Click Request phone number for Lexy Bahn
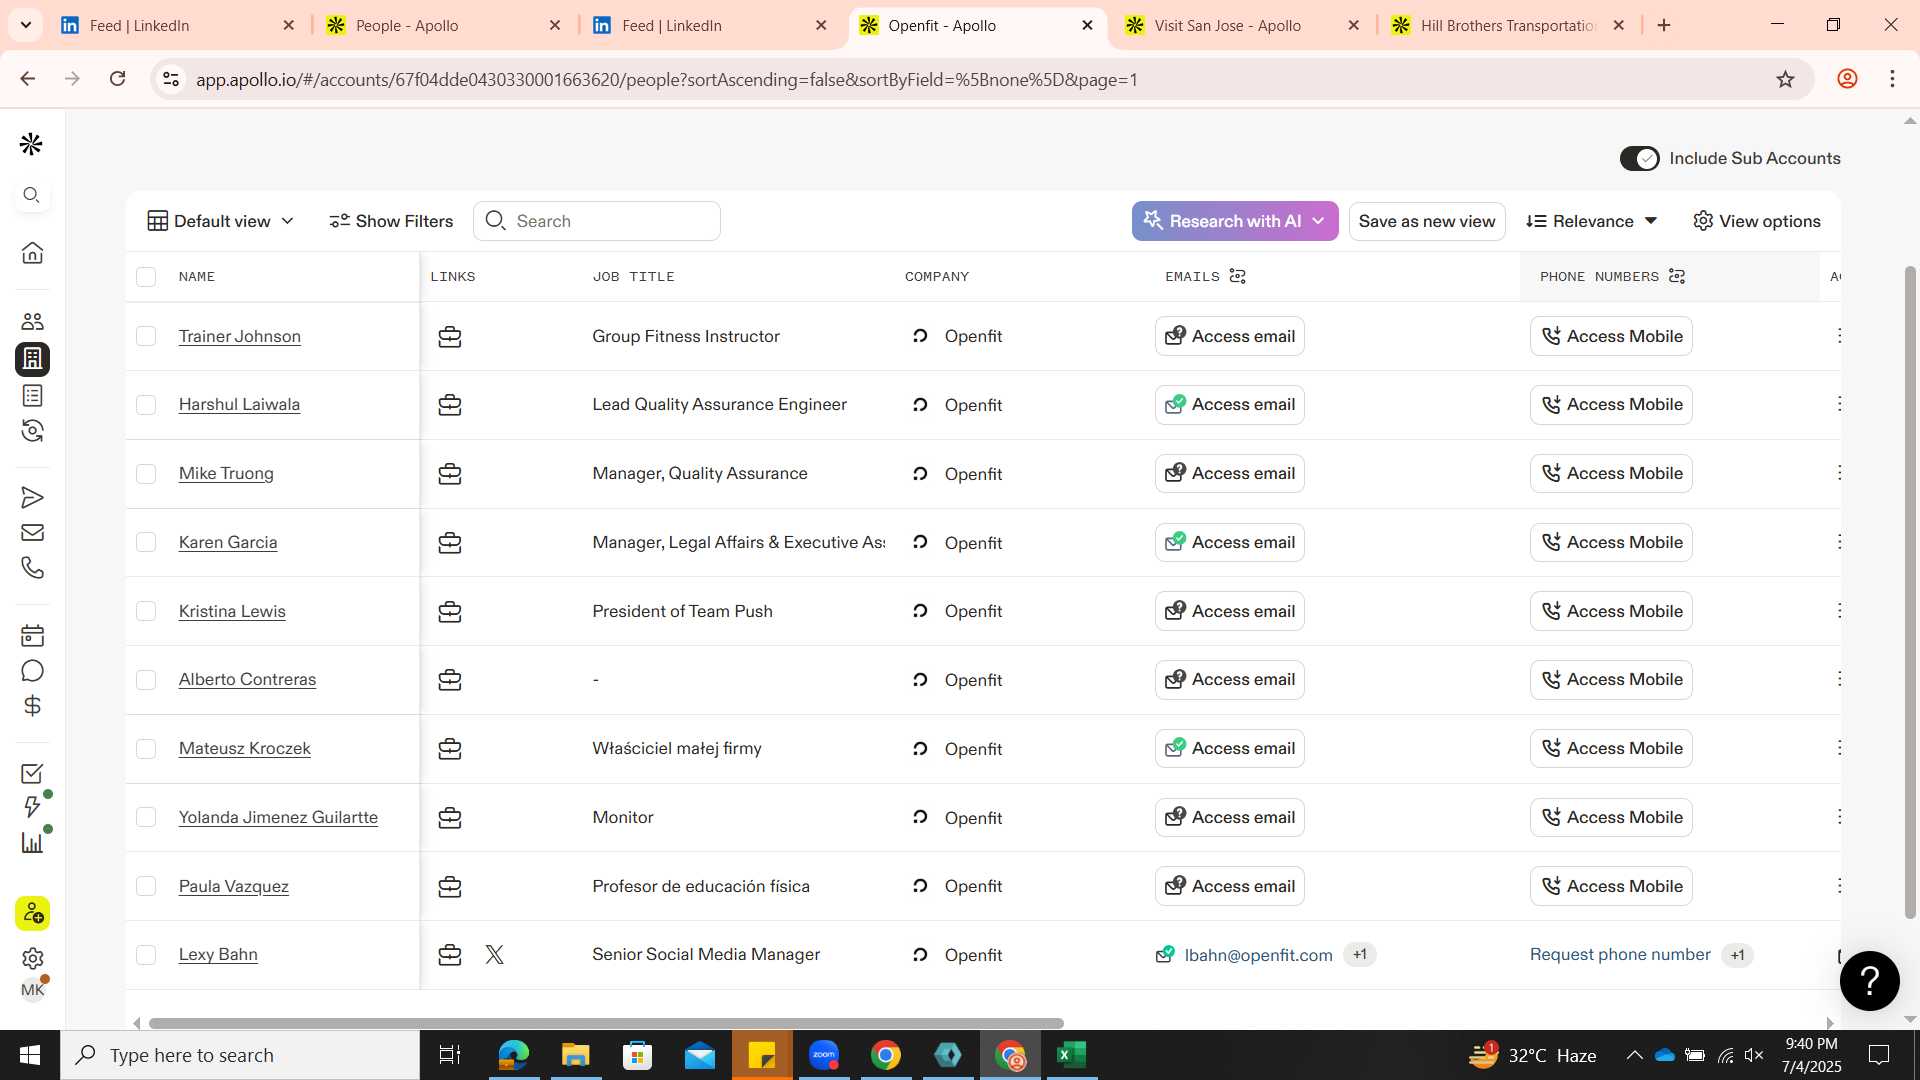The height and width of the screenshot is (1080, 1920). coord(1620,955)
